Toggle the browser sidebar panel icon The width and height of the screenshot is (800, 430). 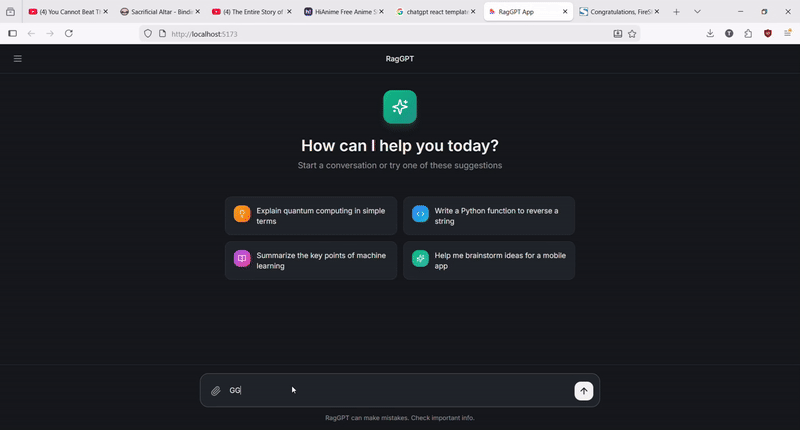tap(13, 34)
